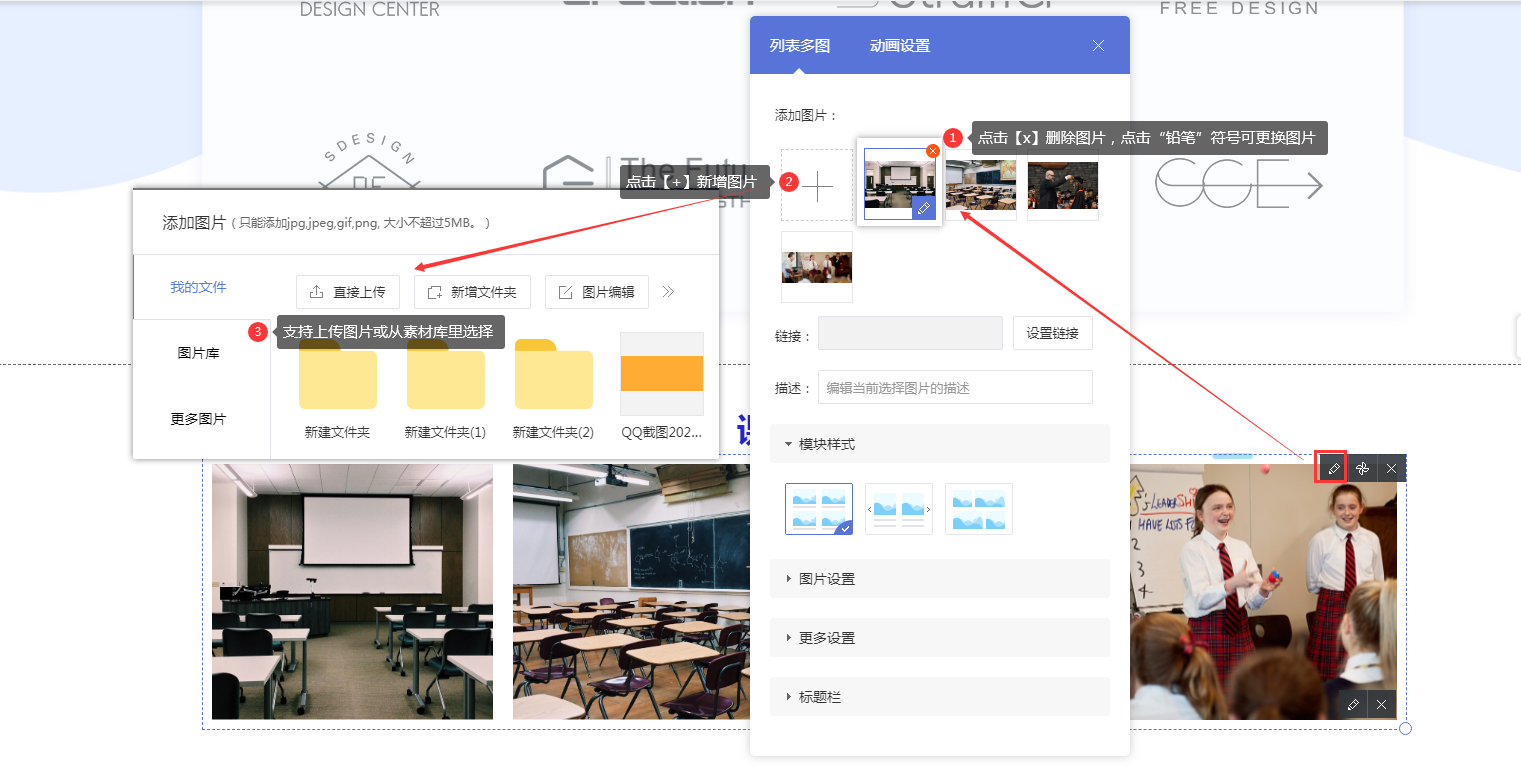This screenshot has height=776, width=1521.
Task: Collapse the 模块样式 section
Action: click(940, 444)
